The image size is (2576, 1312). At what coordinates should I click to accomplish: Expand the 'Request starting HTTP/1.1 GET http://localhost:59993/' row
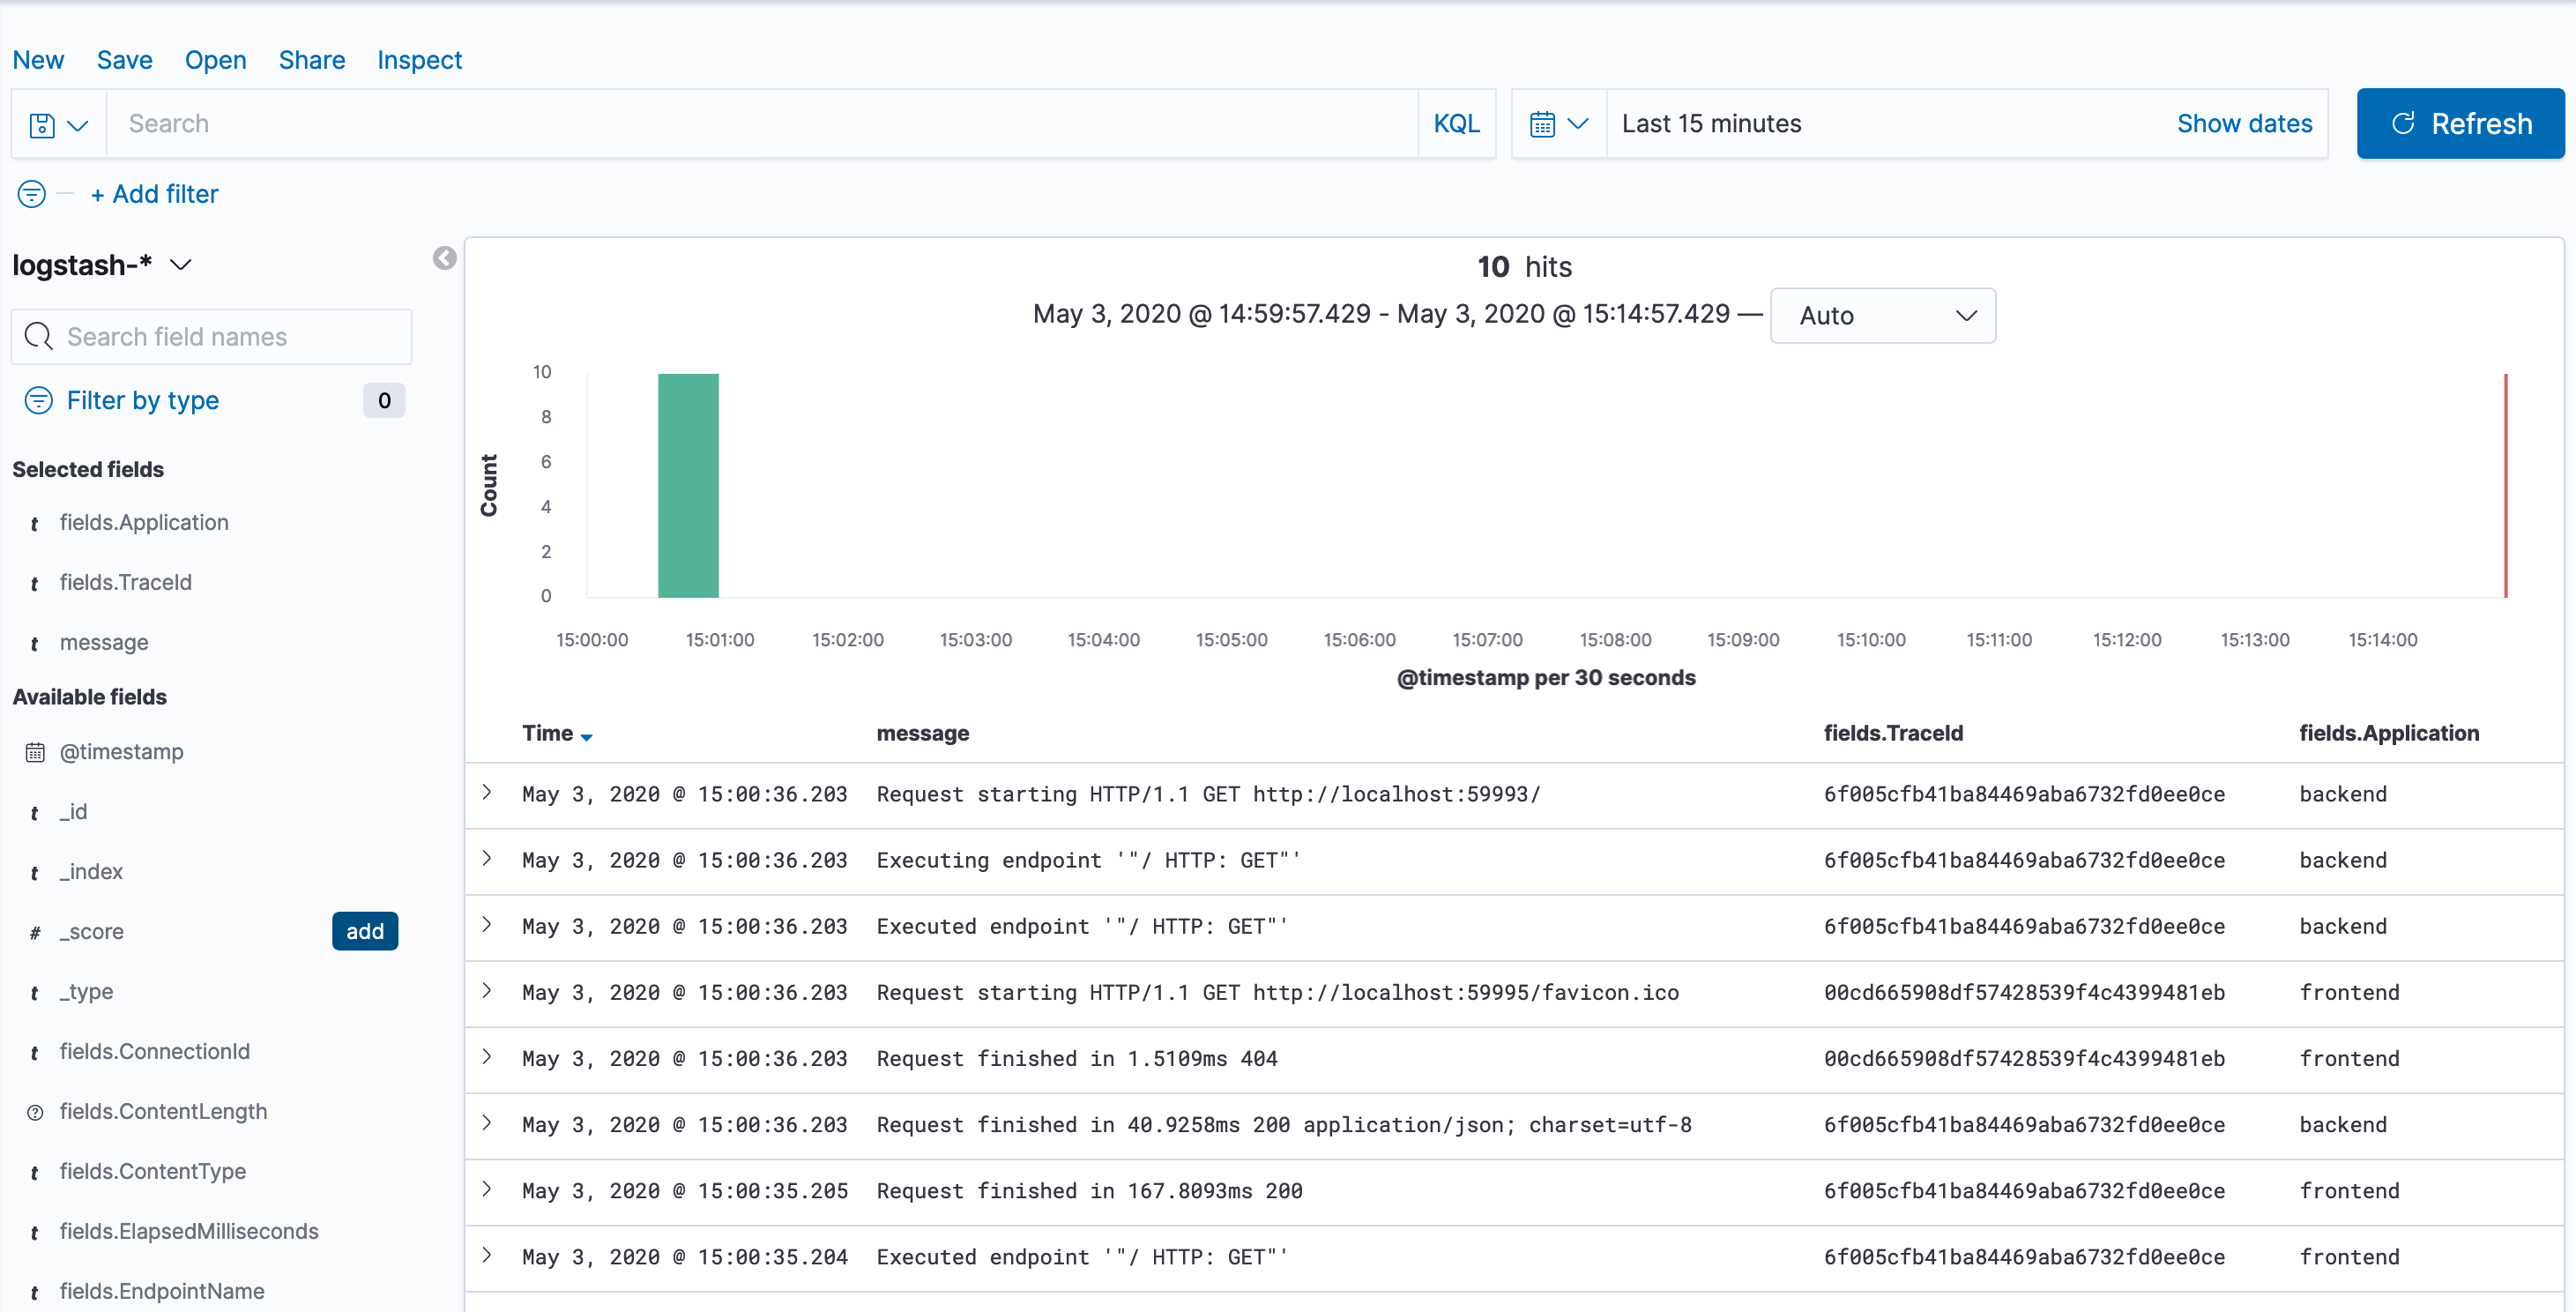point(487,793)
